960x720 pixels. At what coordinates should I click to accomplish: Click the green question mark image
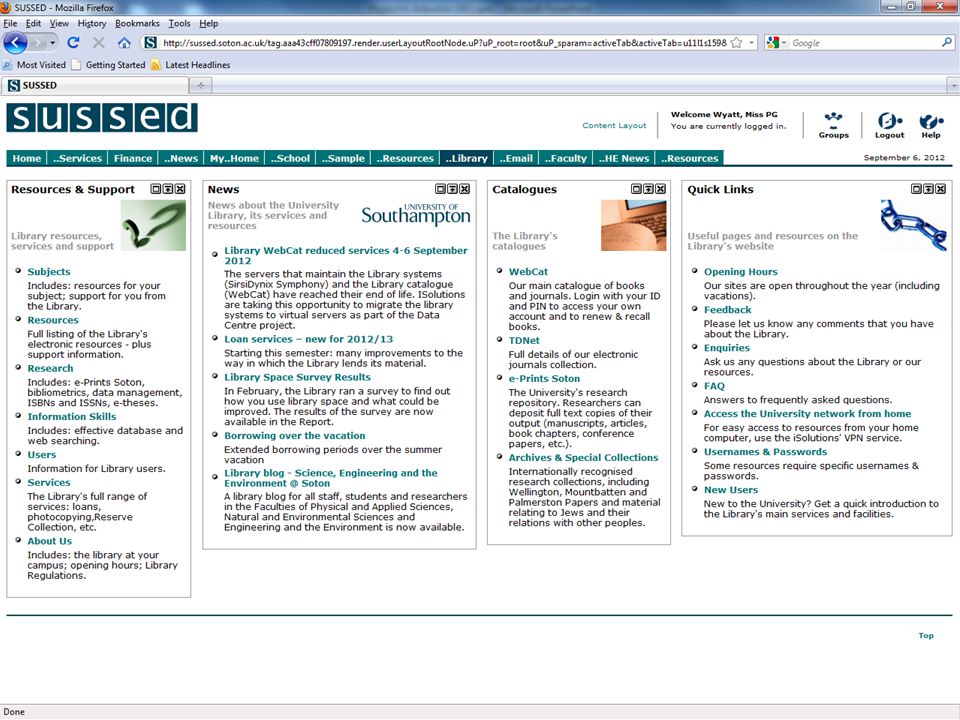[x=153, y=225]
